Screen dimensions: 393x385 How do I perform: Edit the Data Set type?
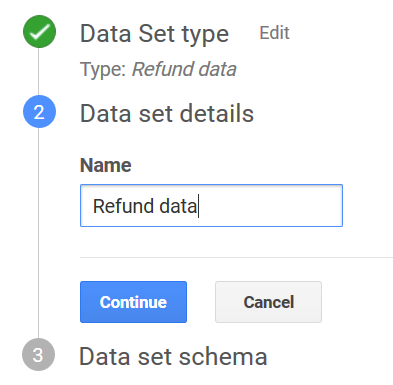pos(274,33)
